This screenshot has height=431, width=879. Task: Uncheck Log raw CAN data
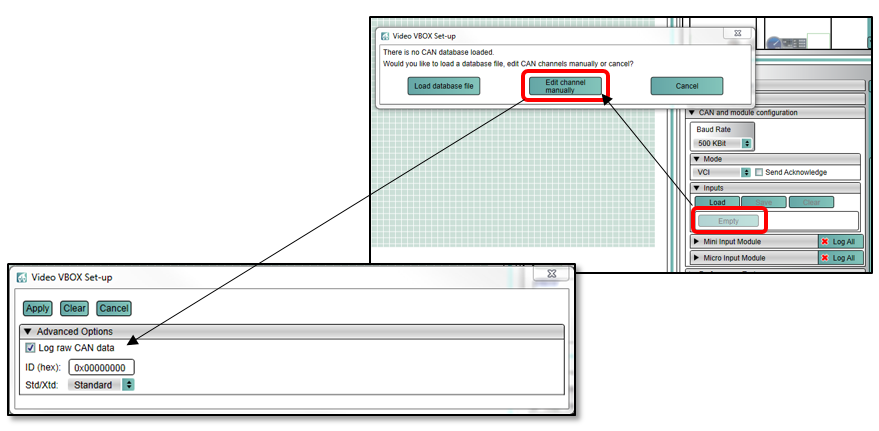(30, 348)
